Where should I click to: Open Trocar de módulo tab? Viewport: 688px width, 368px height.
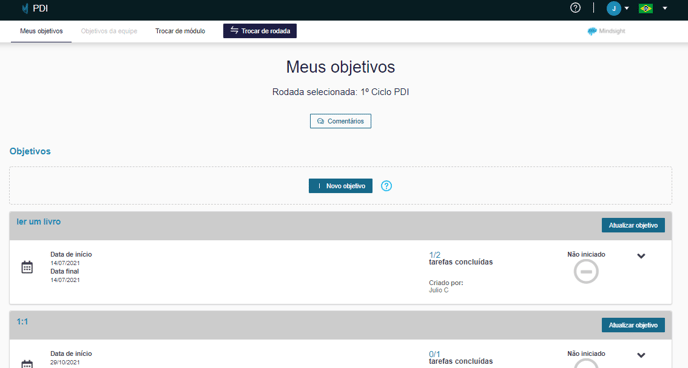click(180, 31)
